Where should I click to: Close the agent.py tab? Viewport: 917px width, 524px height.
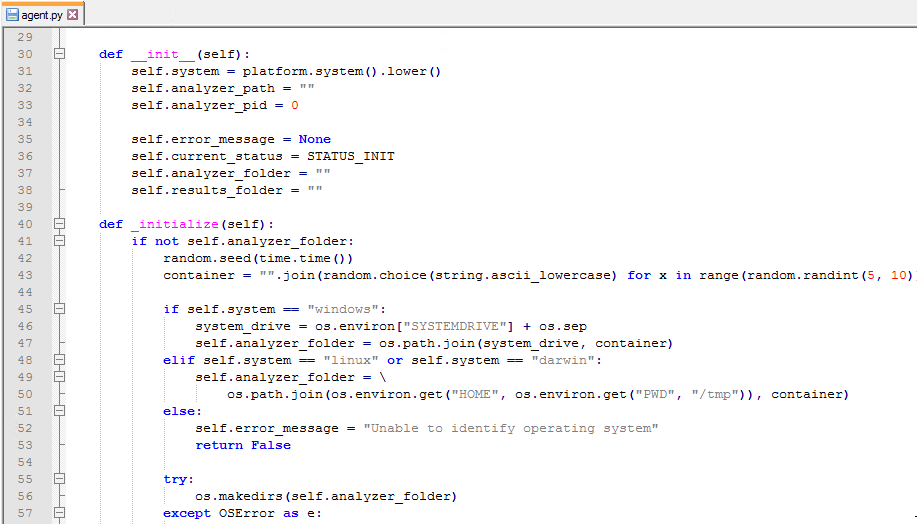pos(73,15)
